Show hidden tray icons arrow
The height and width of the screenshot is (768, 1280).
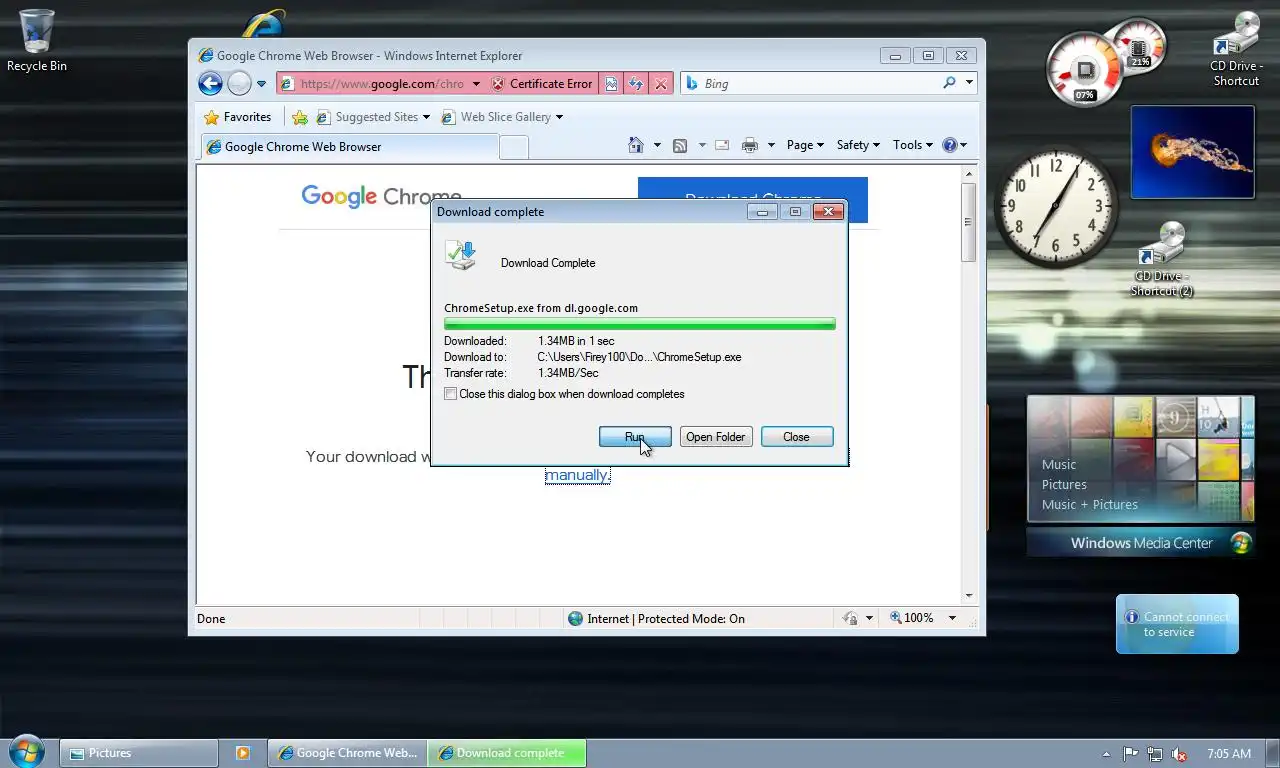(x=1106, y=754)
